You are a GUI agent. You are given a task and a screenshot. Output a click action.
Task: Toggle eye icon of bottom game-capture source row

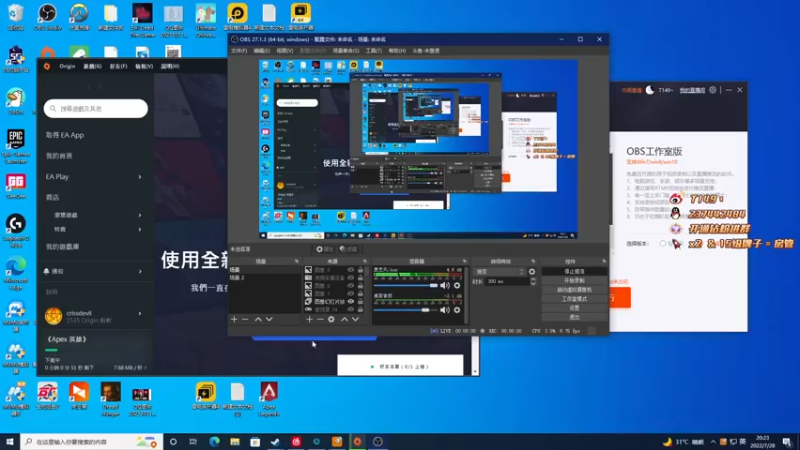click(351, 309)
